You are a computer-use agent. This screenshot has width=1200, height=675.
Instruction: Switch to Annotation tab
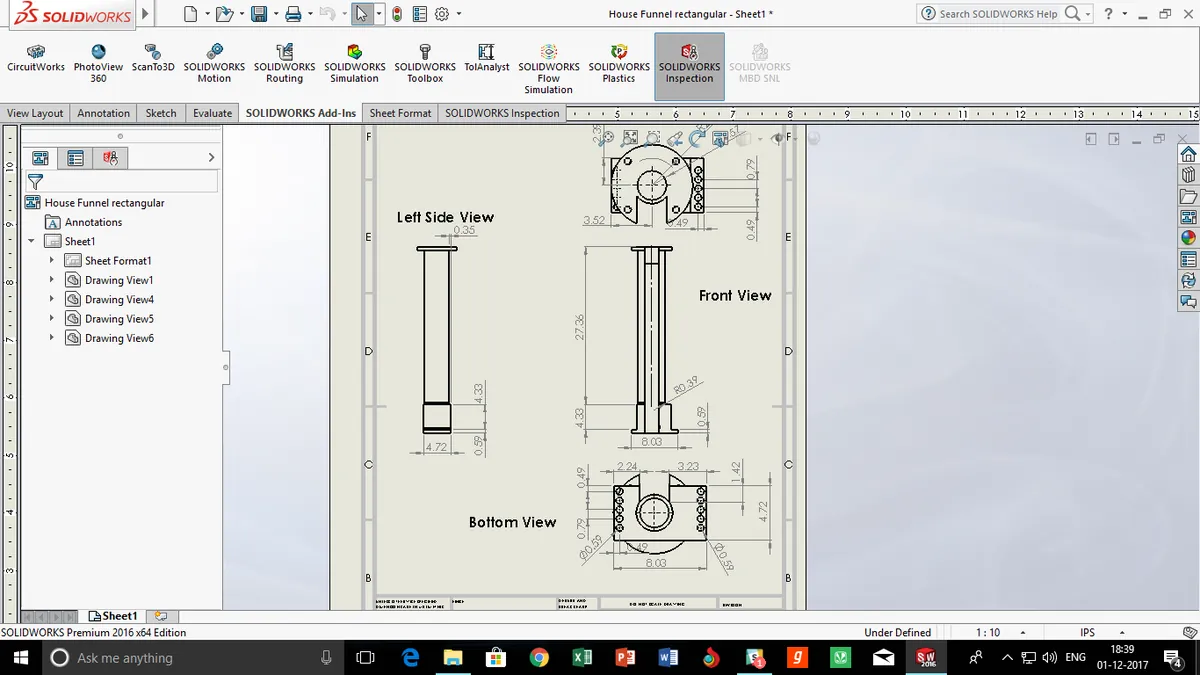104,113
